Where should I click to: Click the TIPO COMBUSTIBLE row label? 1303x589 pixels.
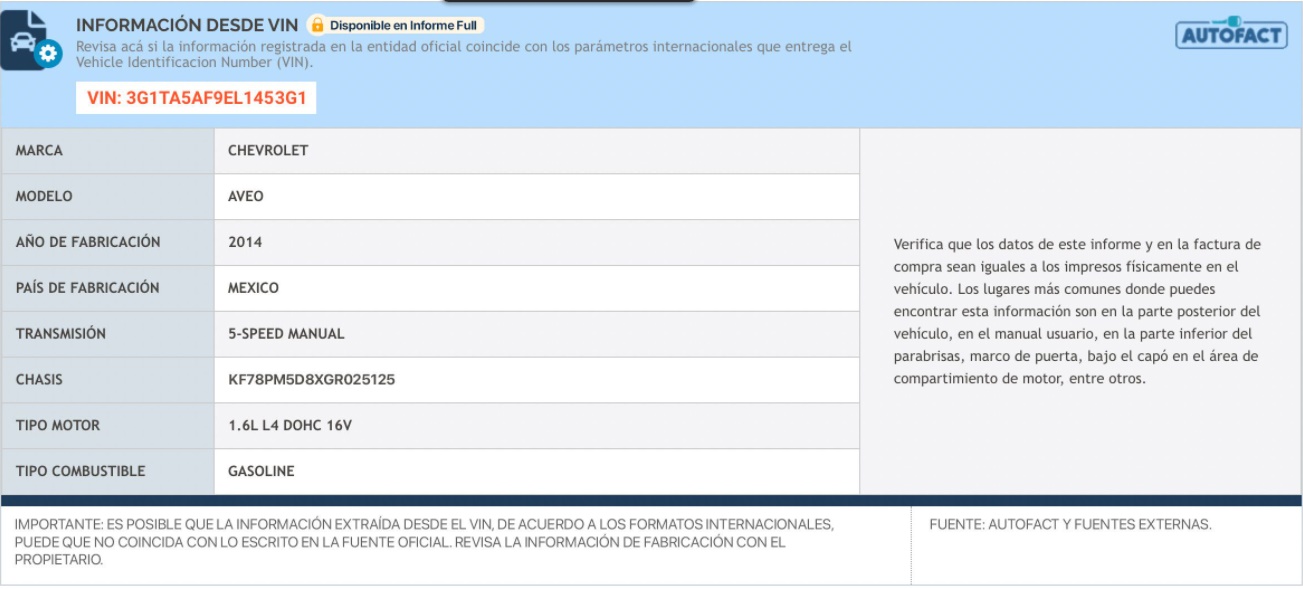coord(80,472)
